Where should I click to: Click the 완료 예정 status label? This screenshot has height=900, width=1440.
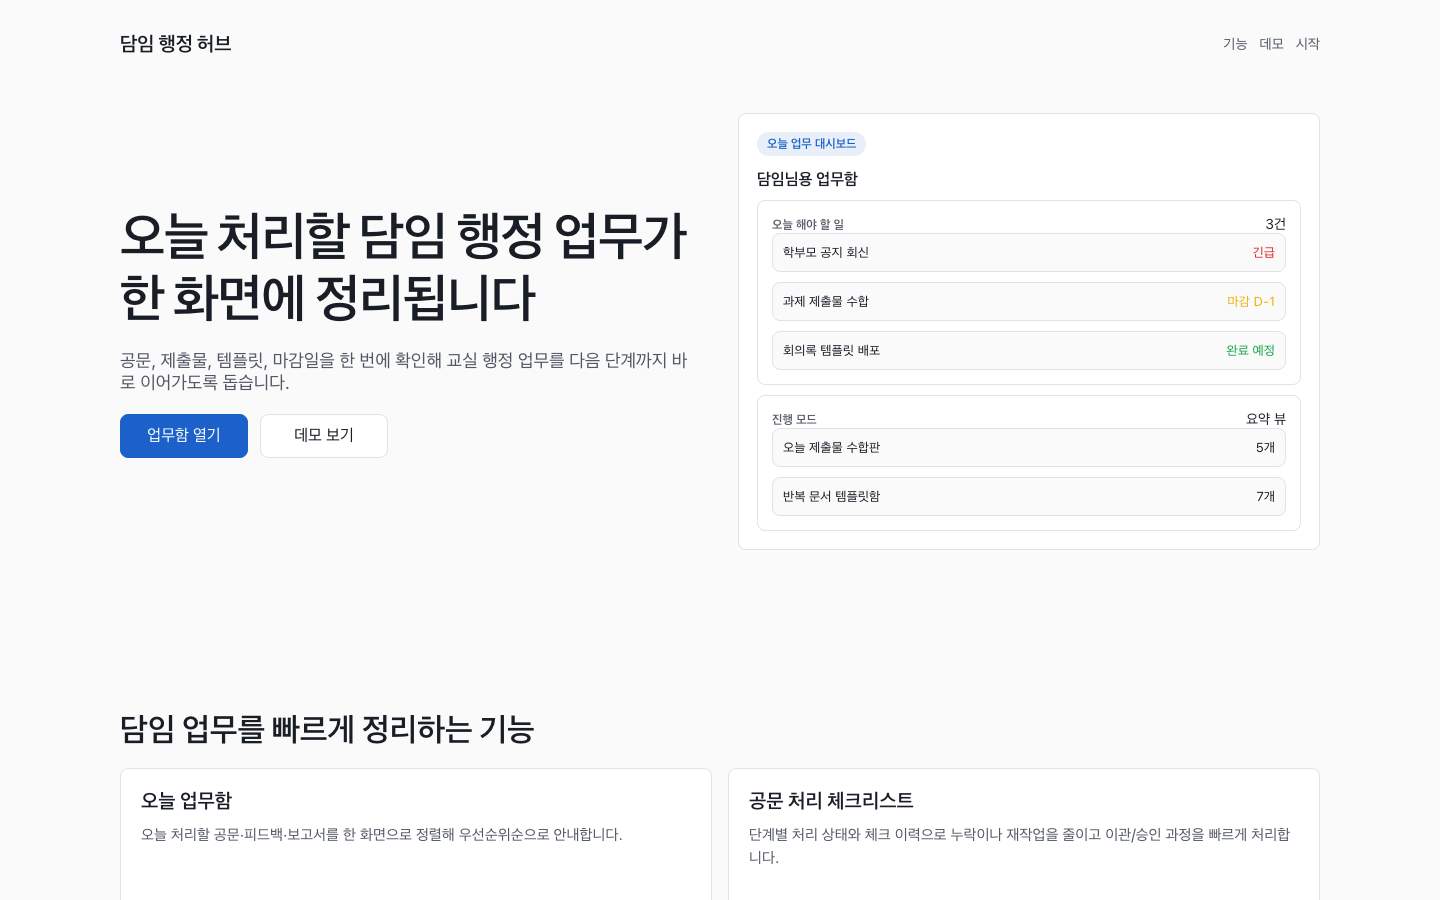(1251, 351)
